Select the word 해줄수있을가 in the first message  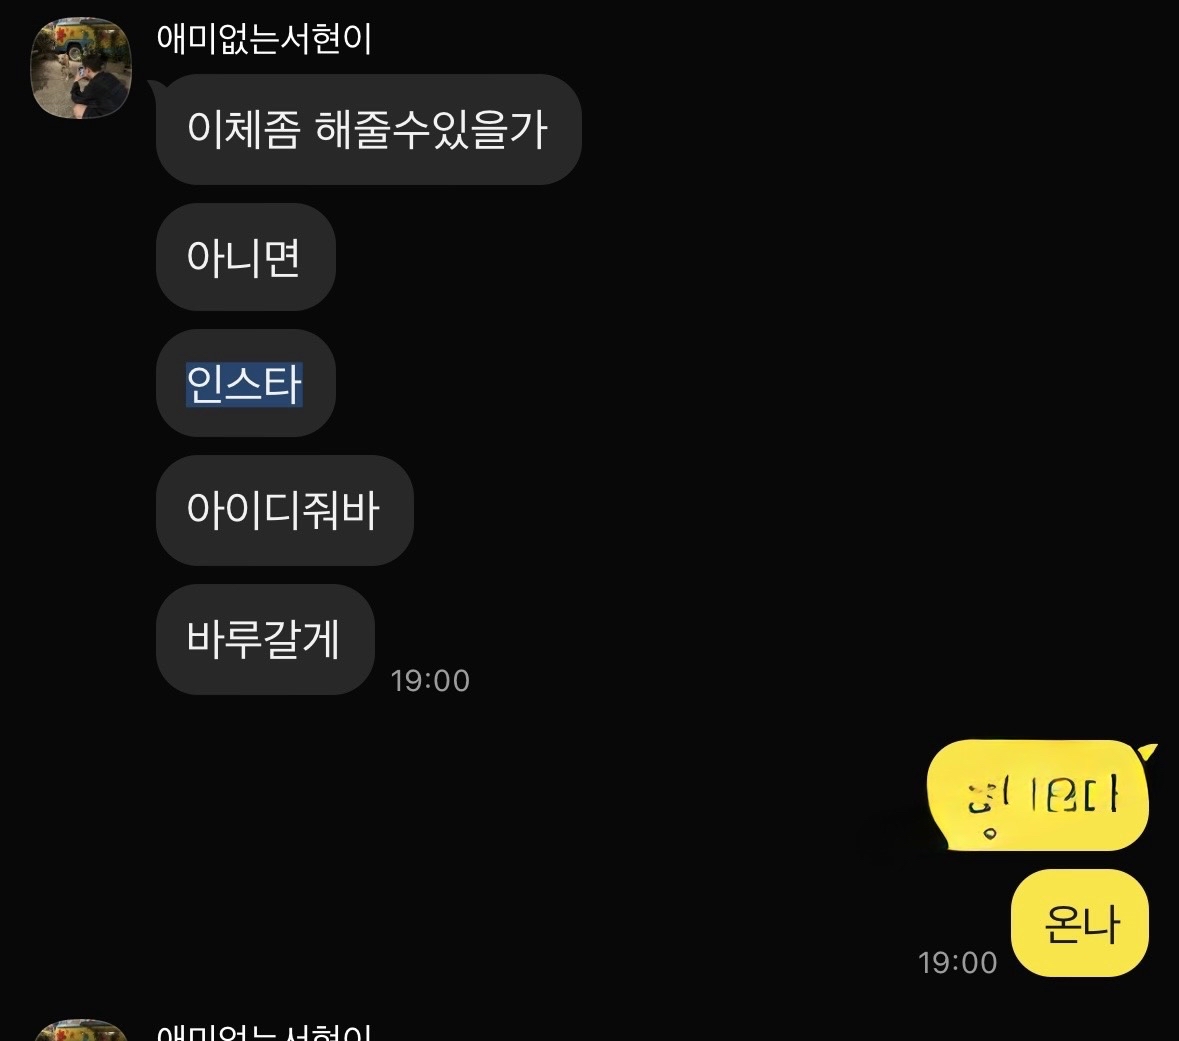[431, 129]
